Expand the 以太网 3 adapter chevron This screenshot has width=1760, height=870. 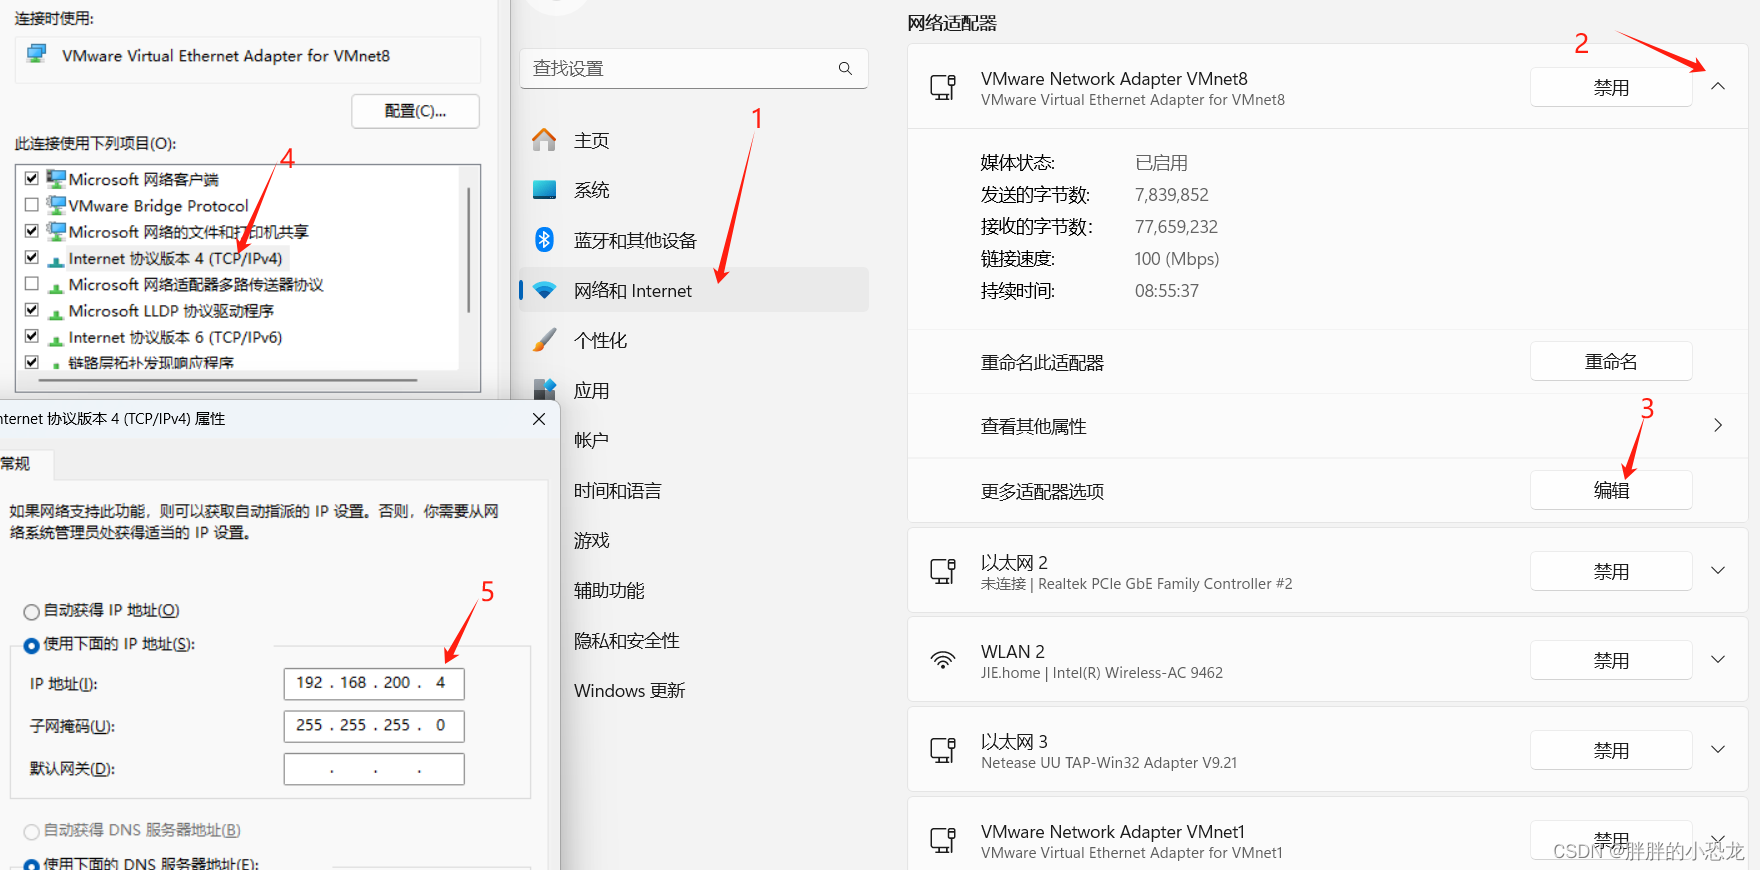1718,749
